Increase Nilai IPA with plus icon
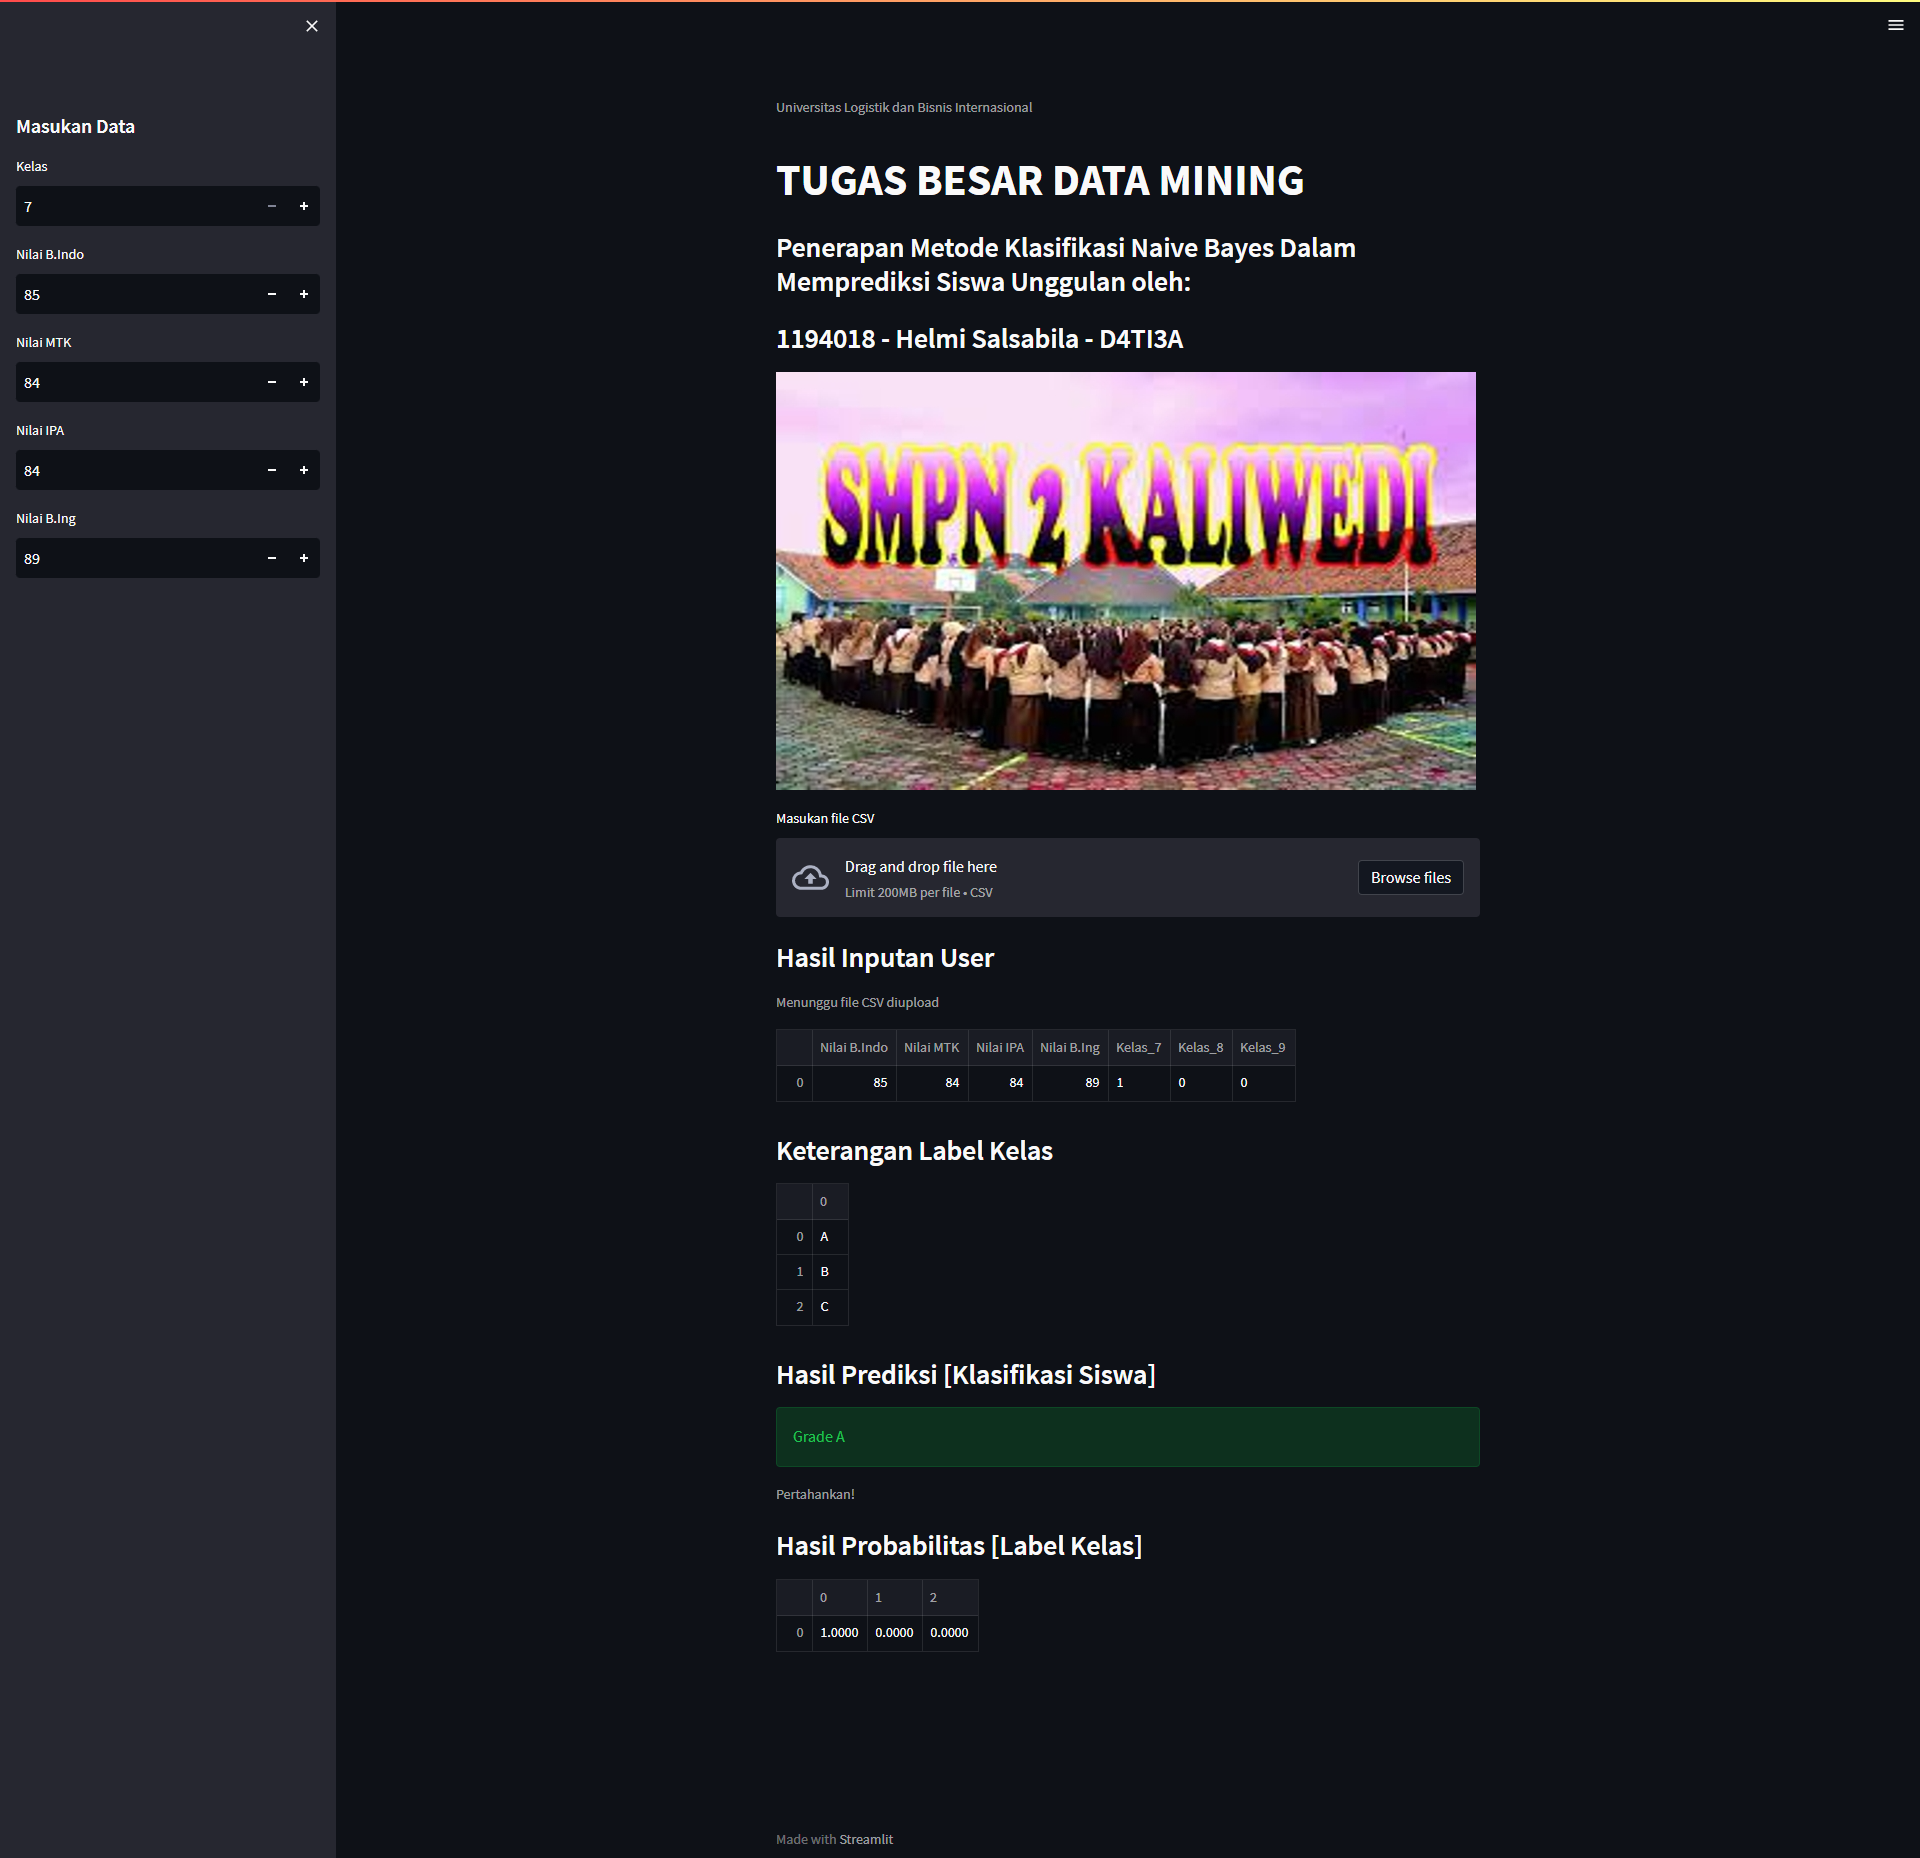The width and height of the screenshot is (1920, 1858). click(304, 470)
